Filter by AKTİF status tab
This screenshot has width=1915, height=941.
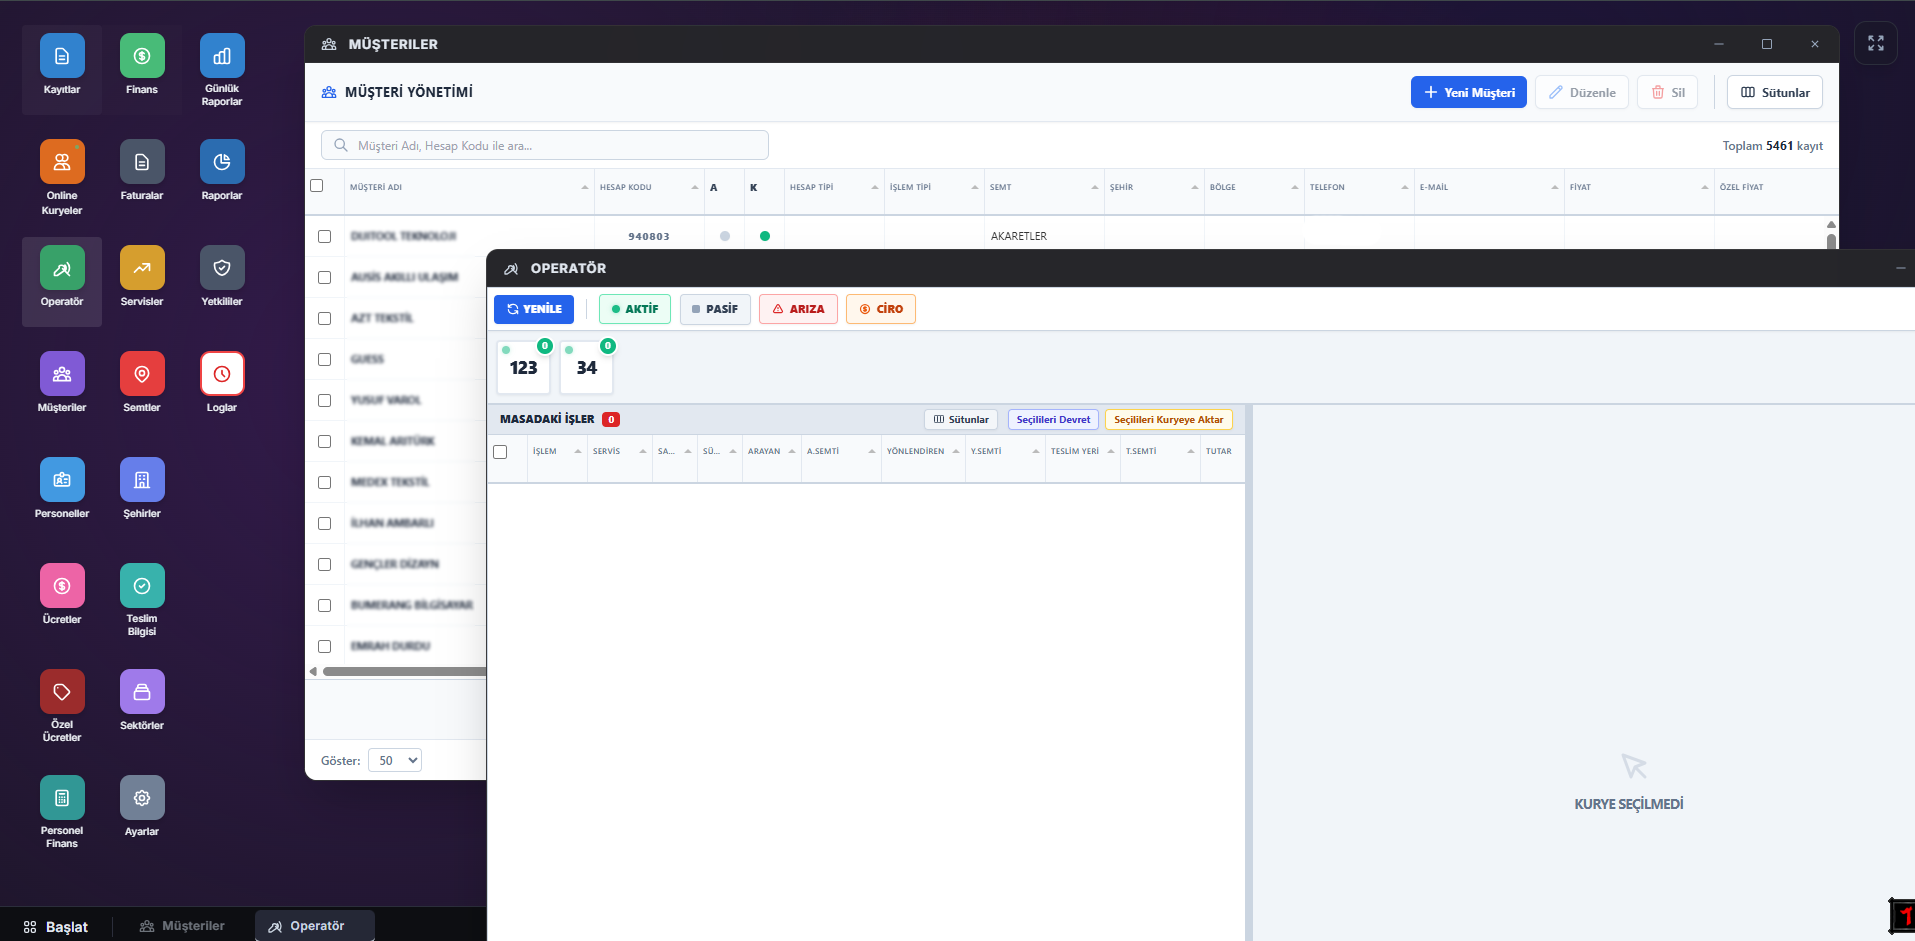tap(635, 309)
